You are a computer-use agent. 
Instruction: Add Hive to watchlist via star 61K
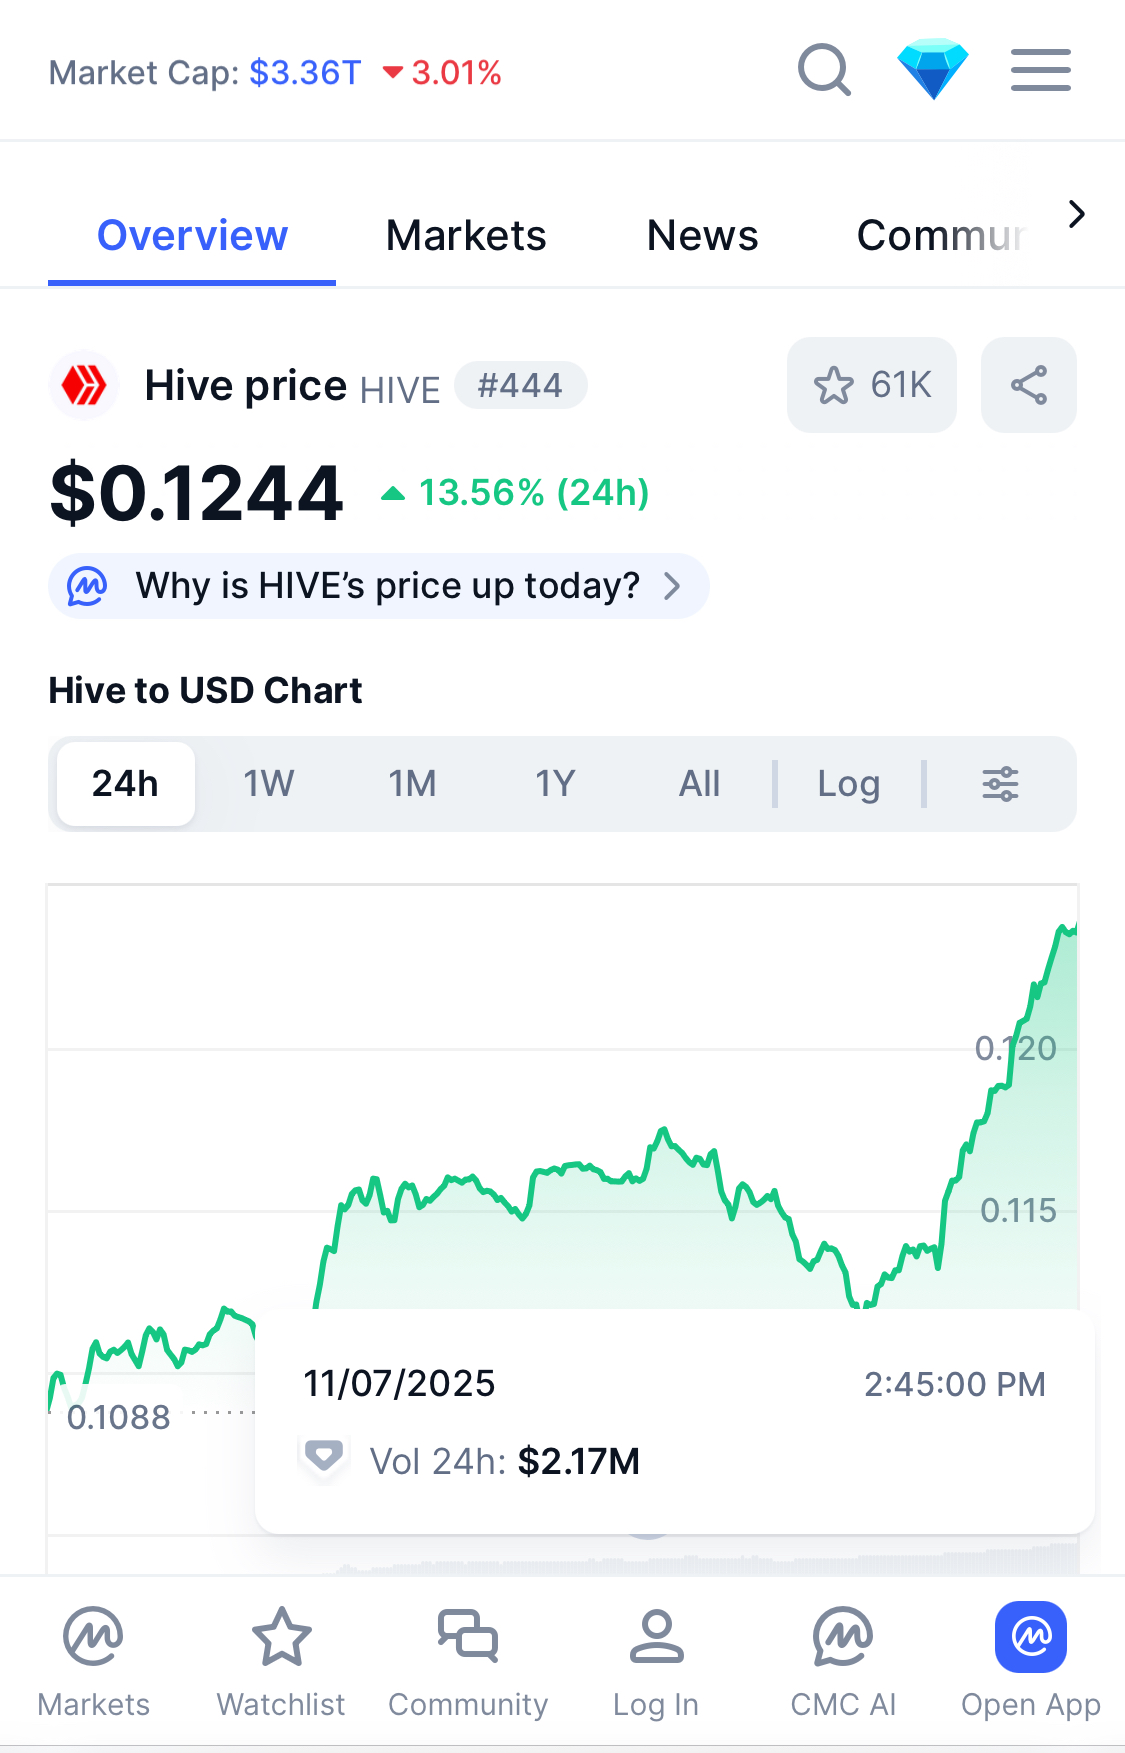pos(872,385)
